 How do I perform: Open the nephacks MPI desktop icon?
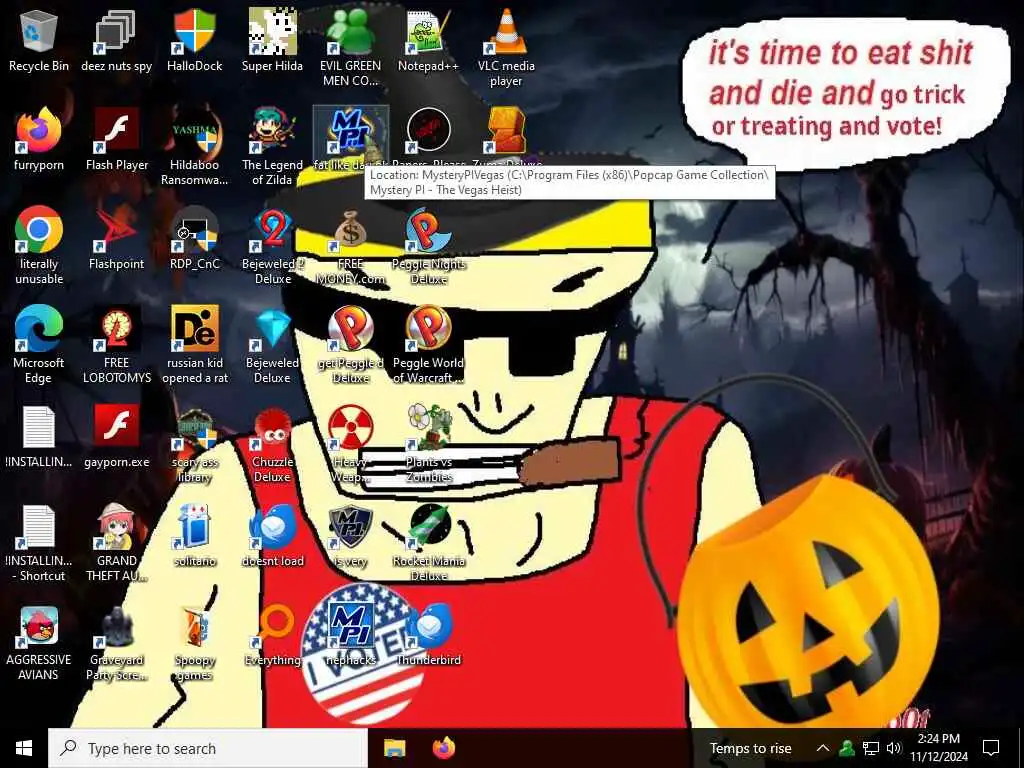point(350,634)
